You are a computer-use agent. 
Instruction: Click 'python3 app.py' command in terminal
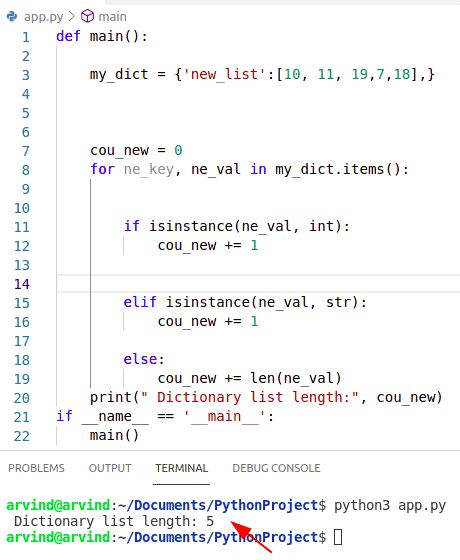[390, 505]
